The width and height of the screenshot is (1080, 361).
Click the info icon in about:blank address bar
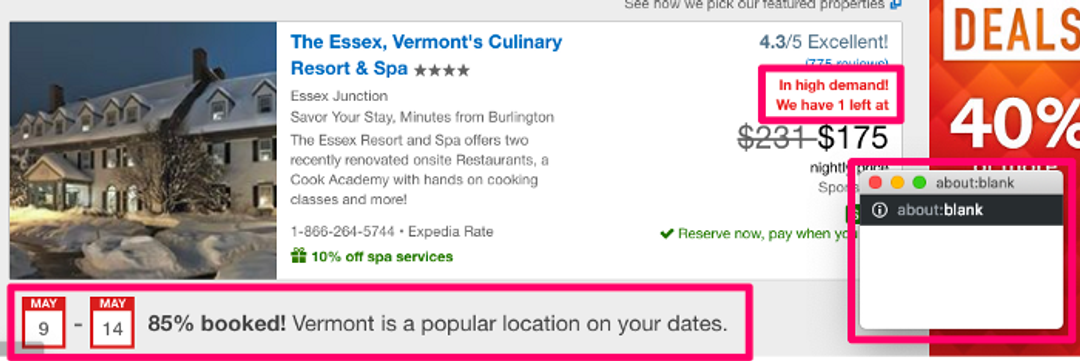(879, 211)
